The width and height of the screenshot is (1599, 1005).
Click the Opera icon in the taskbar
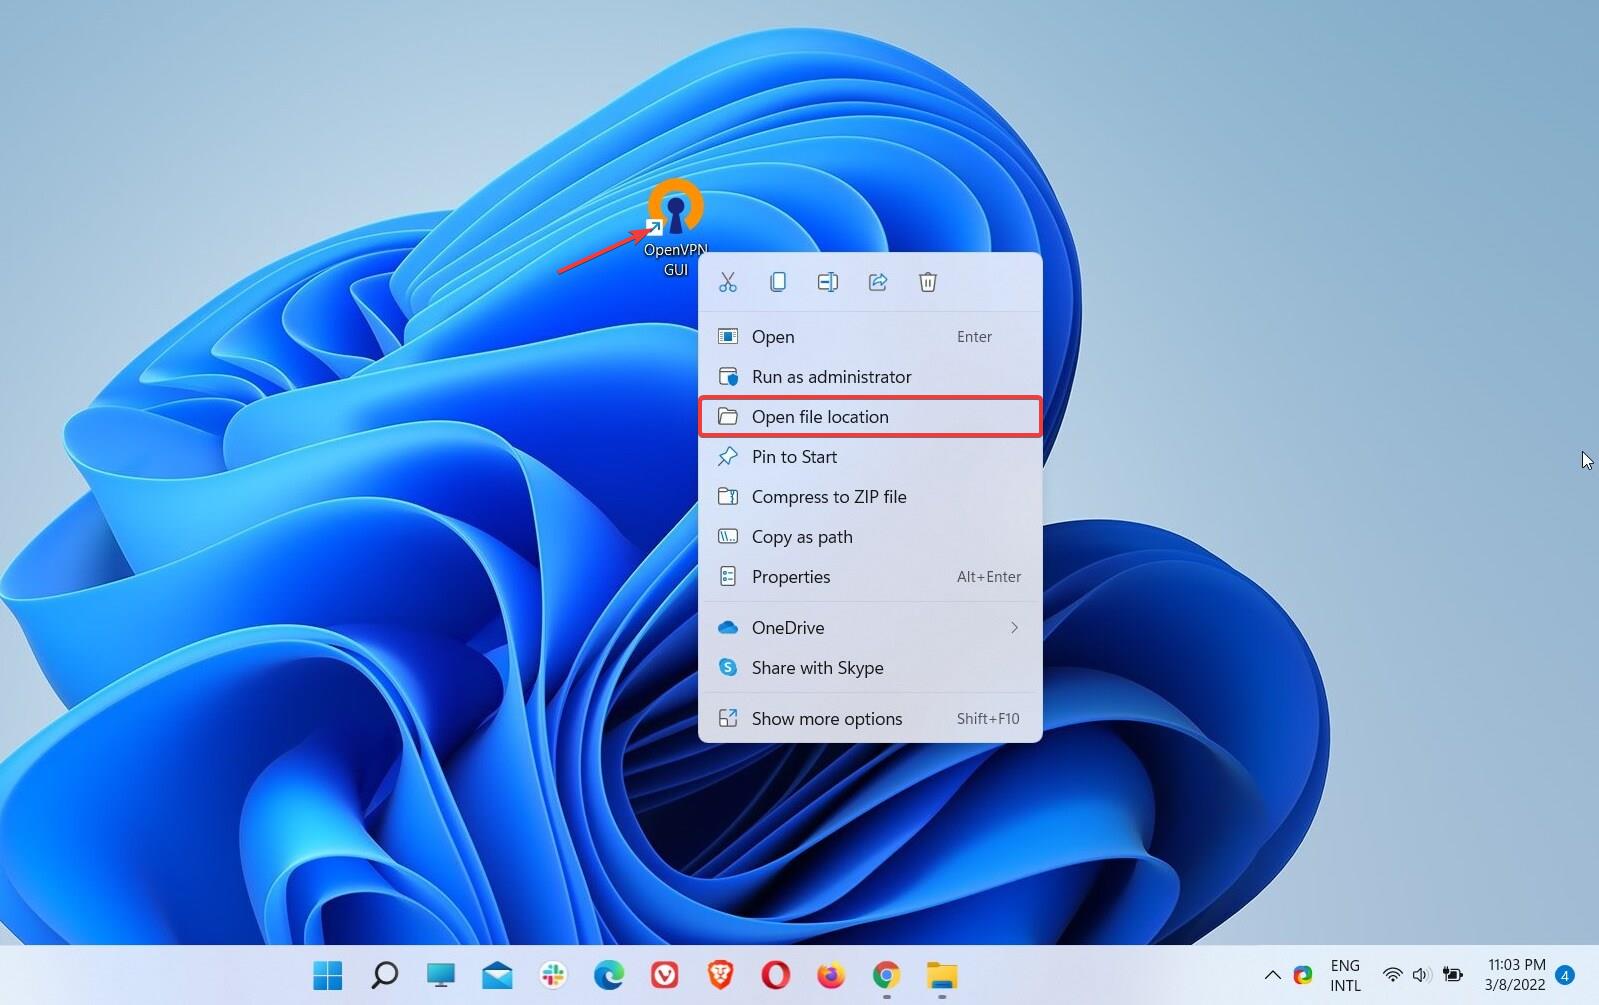pyautogui.click(x=775, y=975)
